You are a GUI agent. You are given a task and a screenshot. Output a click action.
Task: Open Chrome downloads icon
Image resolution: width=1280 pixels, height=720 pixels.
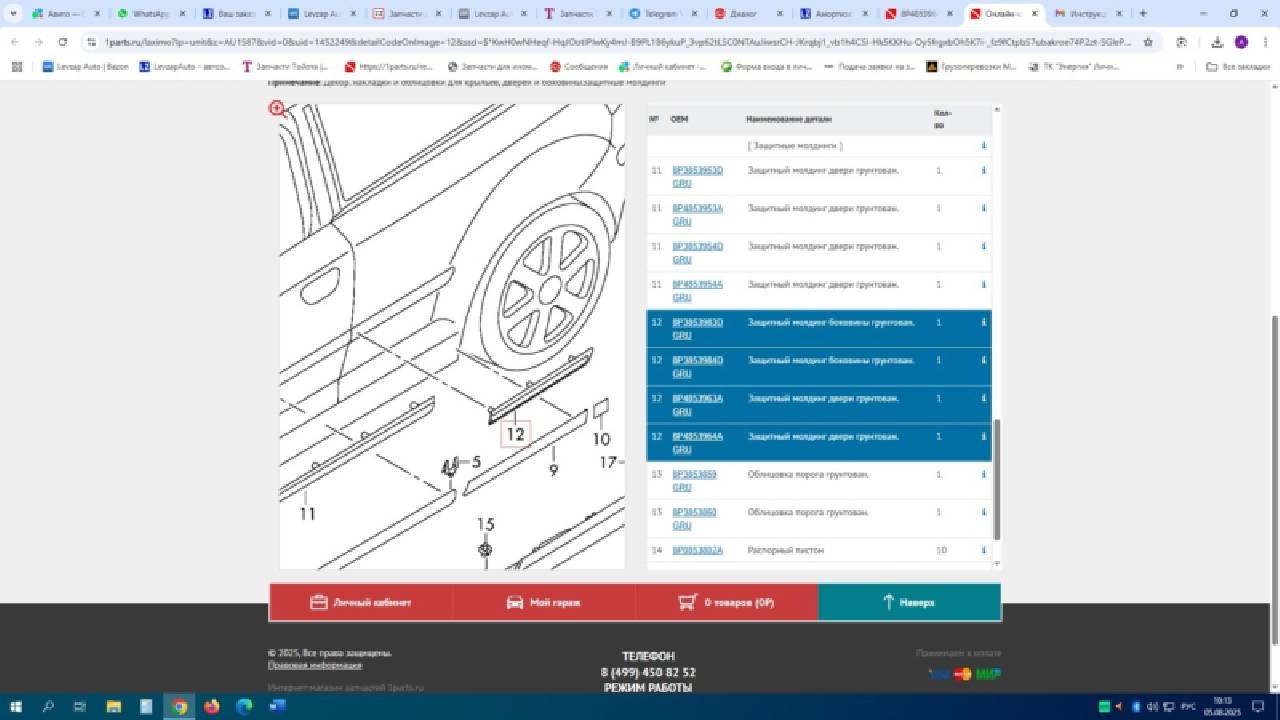1217,42
